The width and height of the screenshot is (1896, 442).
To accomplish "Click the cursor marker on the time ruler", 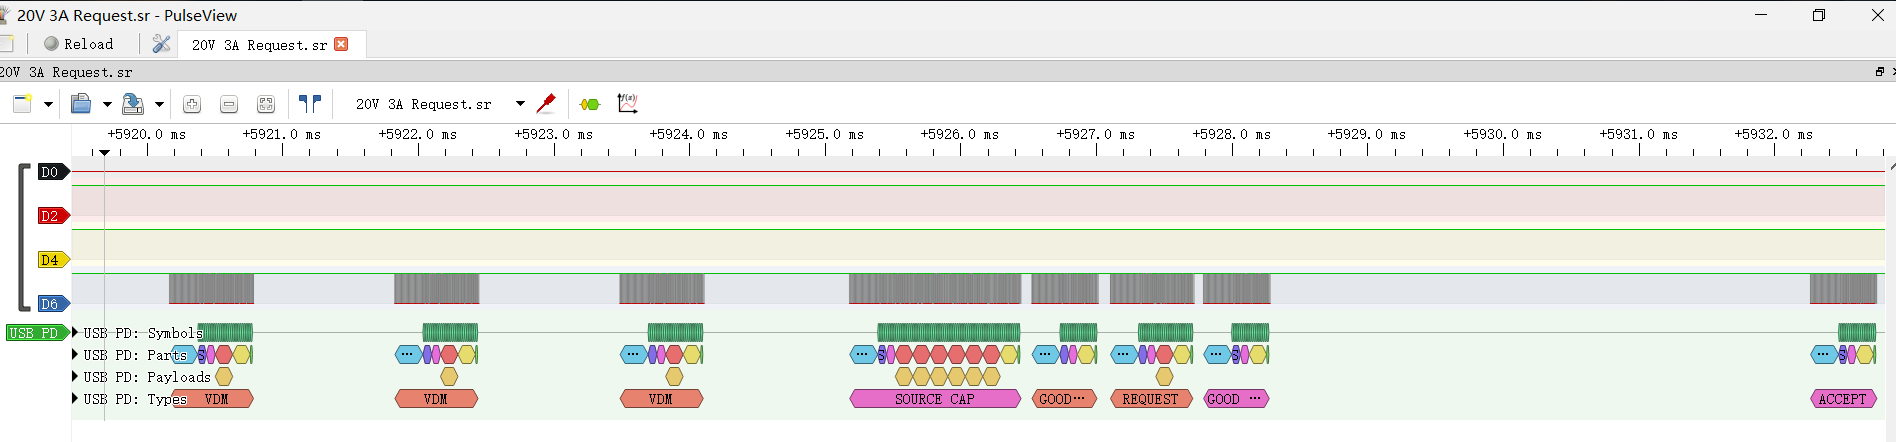I will [104, 152].
